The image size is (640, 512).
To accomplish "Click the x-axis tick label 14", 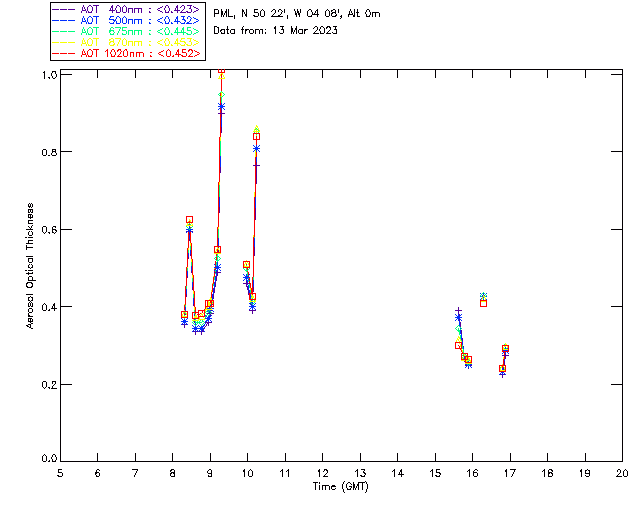I will pyautogui.click(x=398, y=474).
